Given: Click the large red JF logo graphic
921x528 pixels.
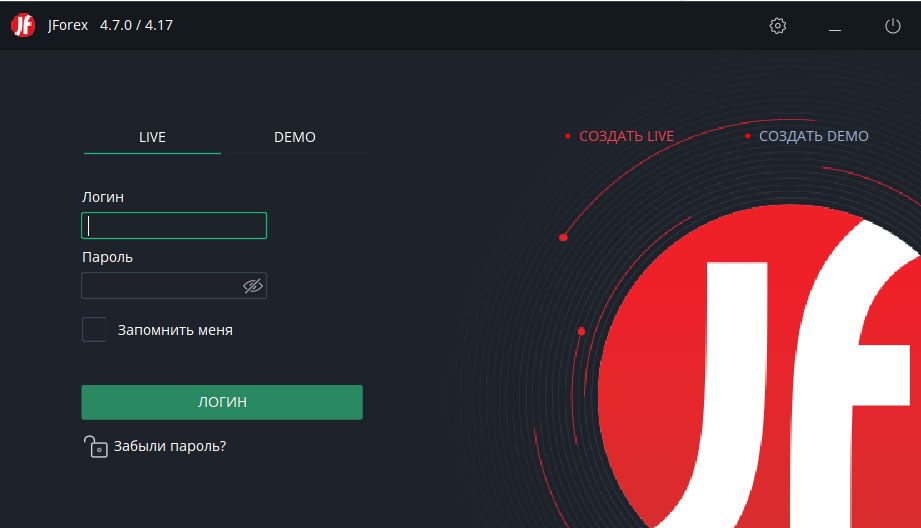Looking at the screenshot, I should tap(770, 370).
